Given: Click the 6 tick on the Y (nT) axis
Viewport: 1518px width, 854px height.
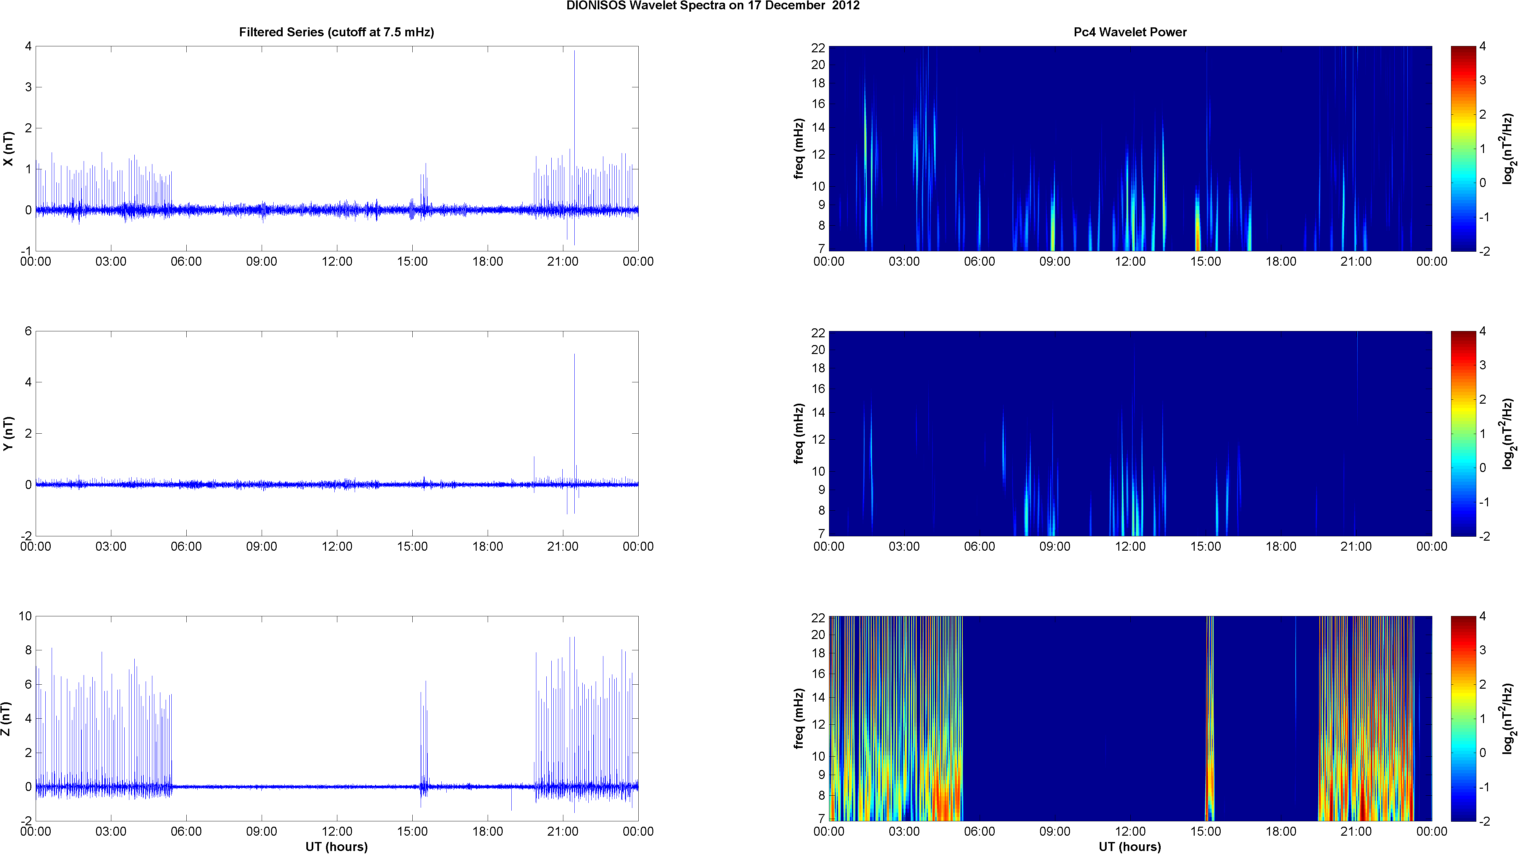Looking at the screenshot, I should (28, 331).
